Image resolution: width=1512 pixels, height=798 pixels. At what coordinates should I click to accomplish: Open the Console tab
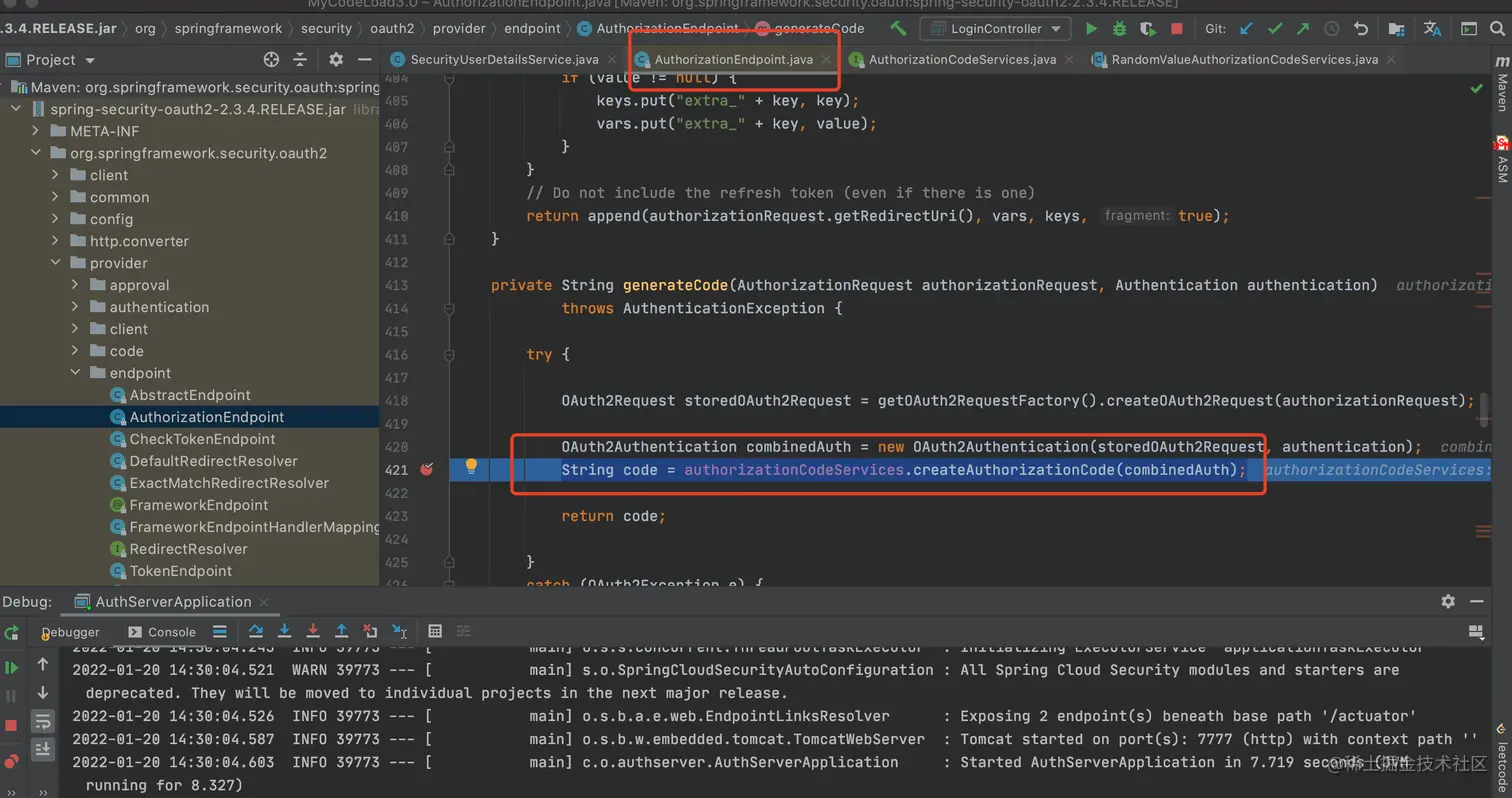pyautogui.click(x=162, y=632)
